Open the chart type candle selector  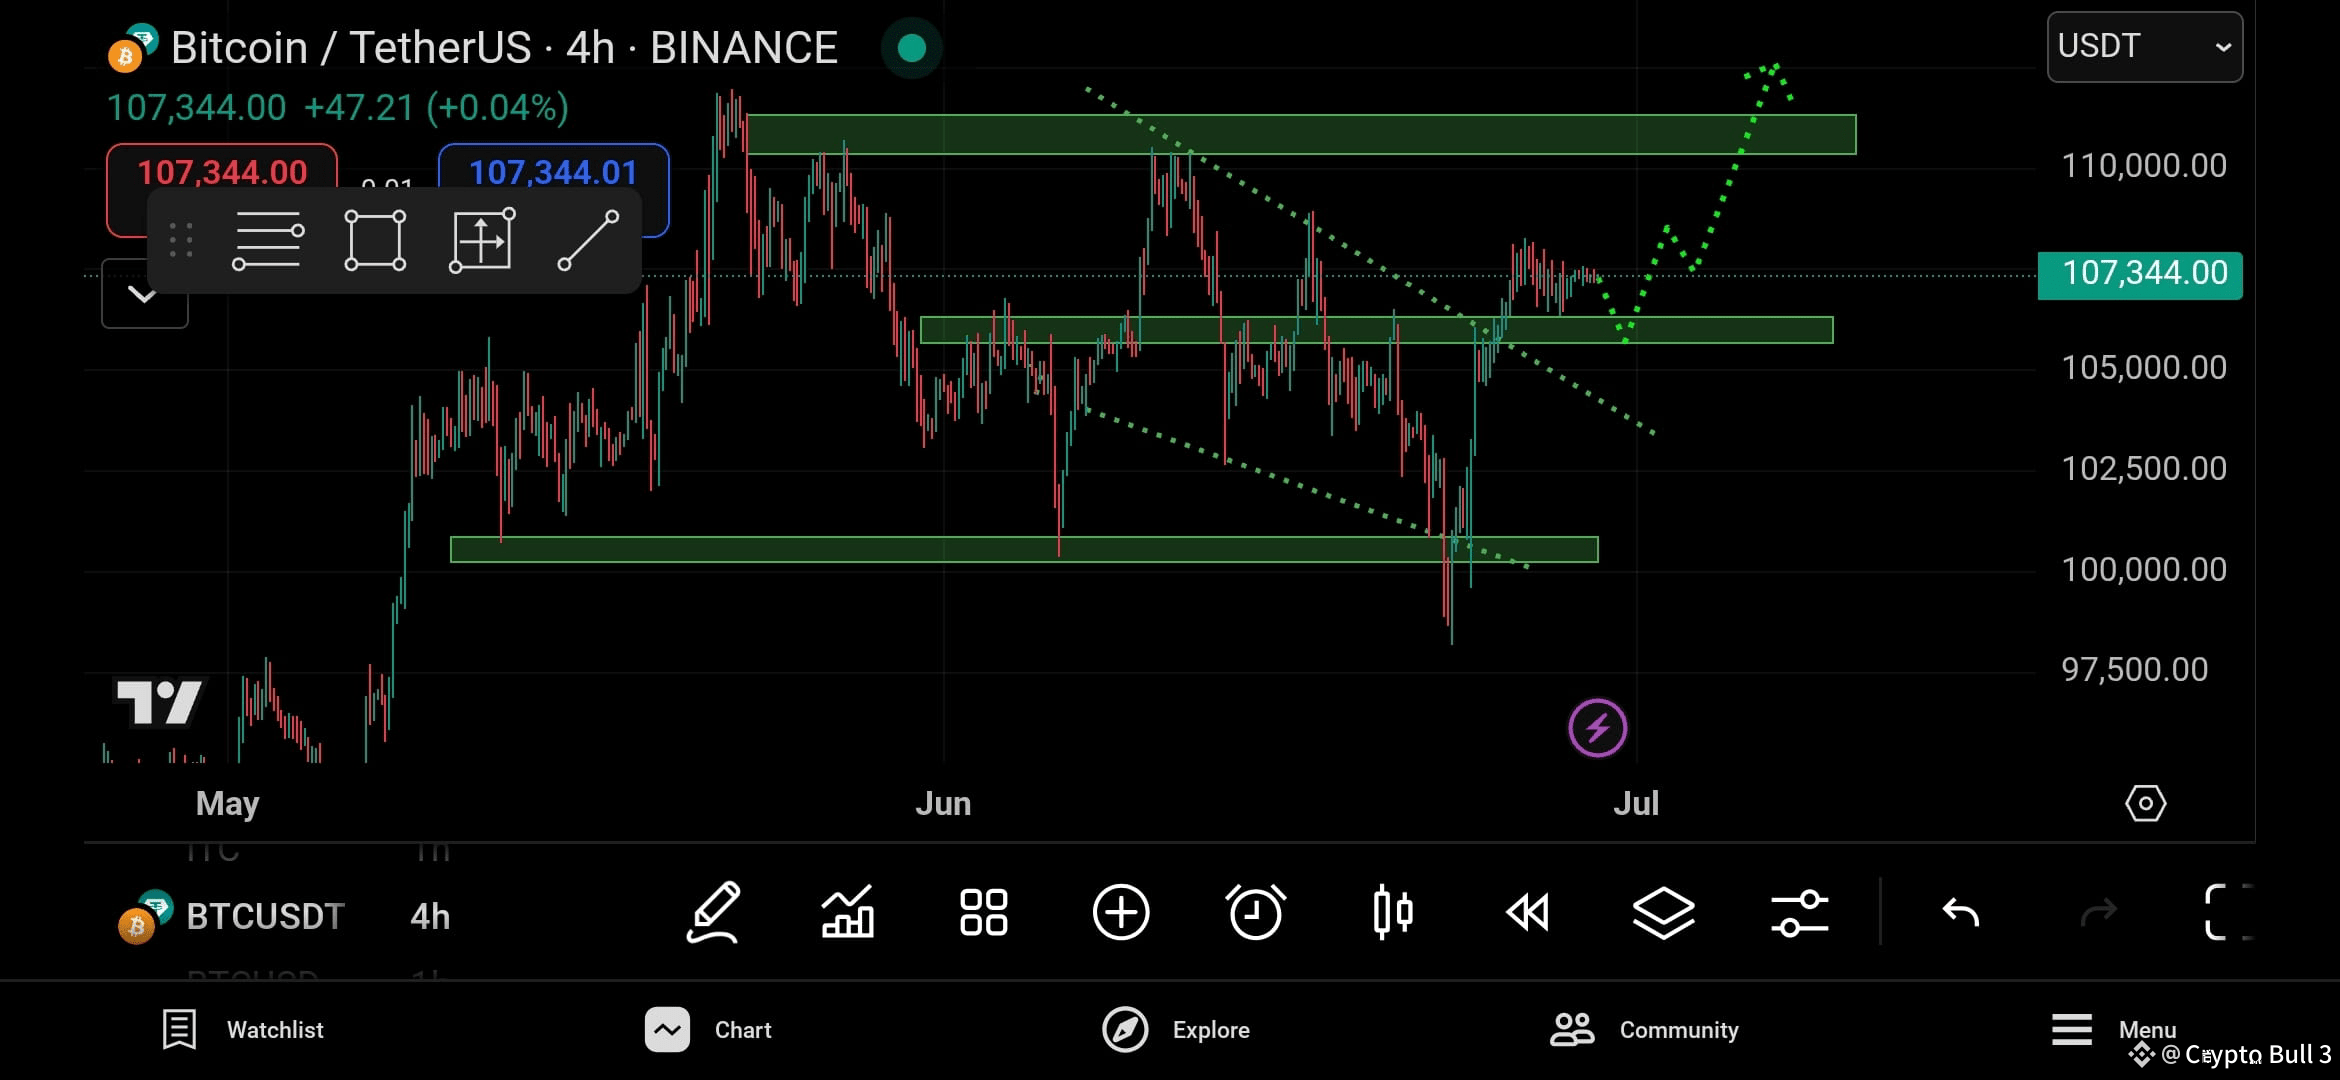[1393, 912]
